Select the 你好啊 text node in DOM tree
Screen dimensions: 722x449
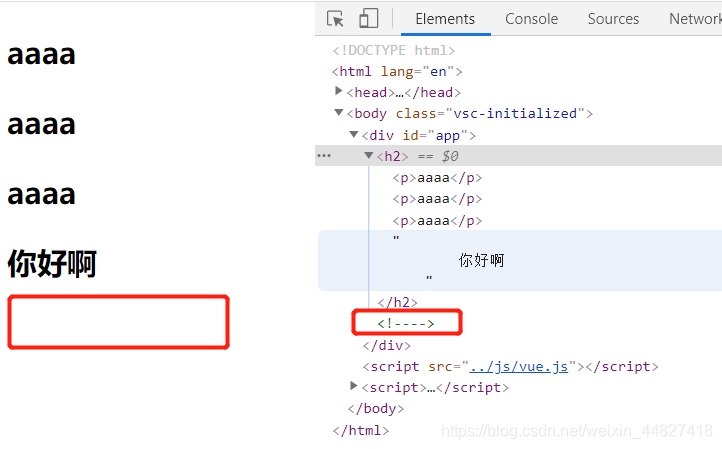(x=482, y=261)
